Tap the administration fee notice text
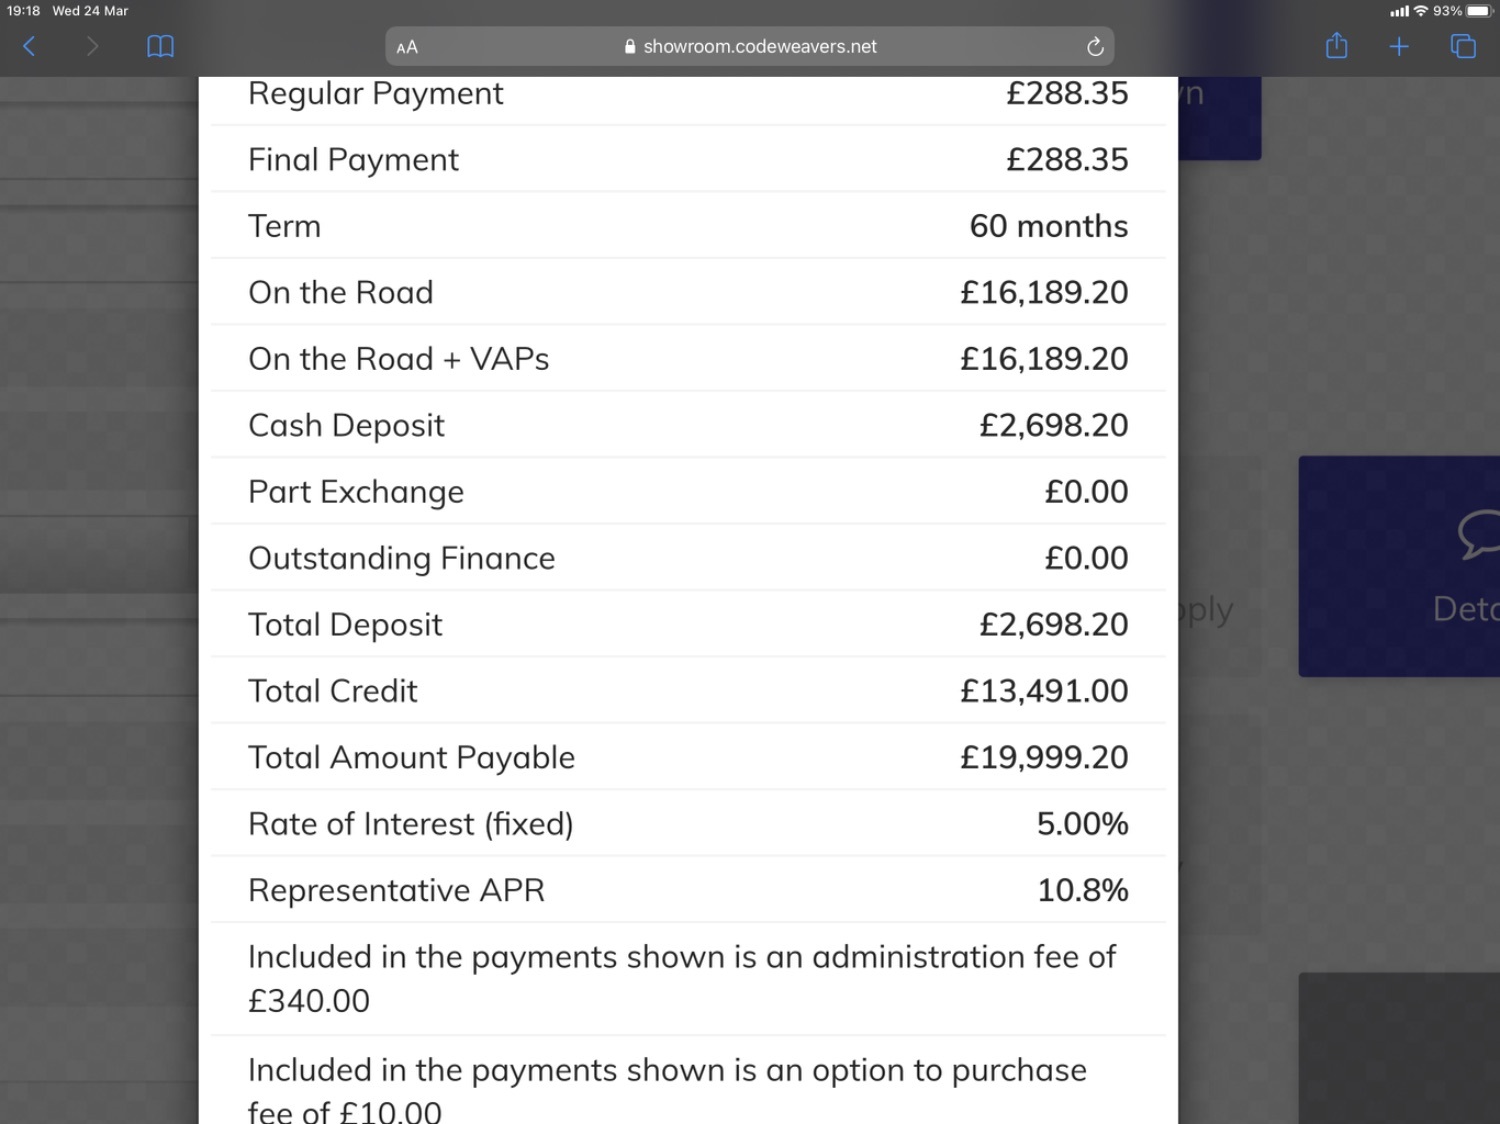This screenshot has height=1124, width=1500. tap(682, 978)
